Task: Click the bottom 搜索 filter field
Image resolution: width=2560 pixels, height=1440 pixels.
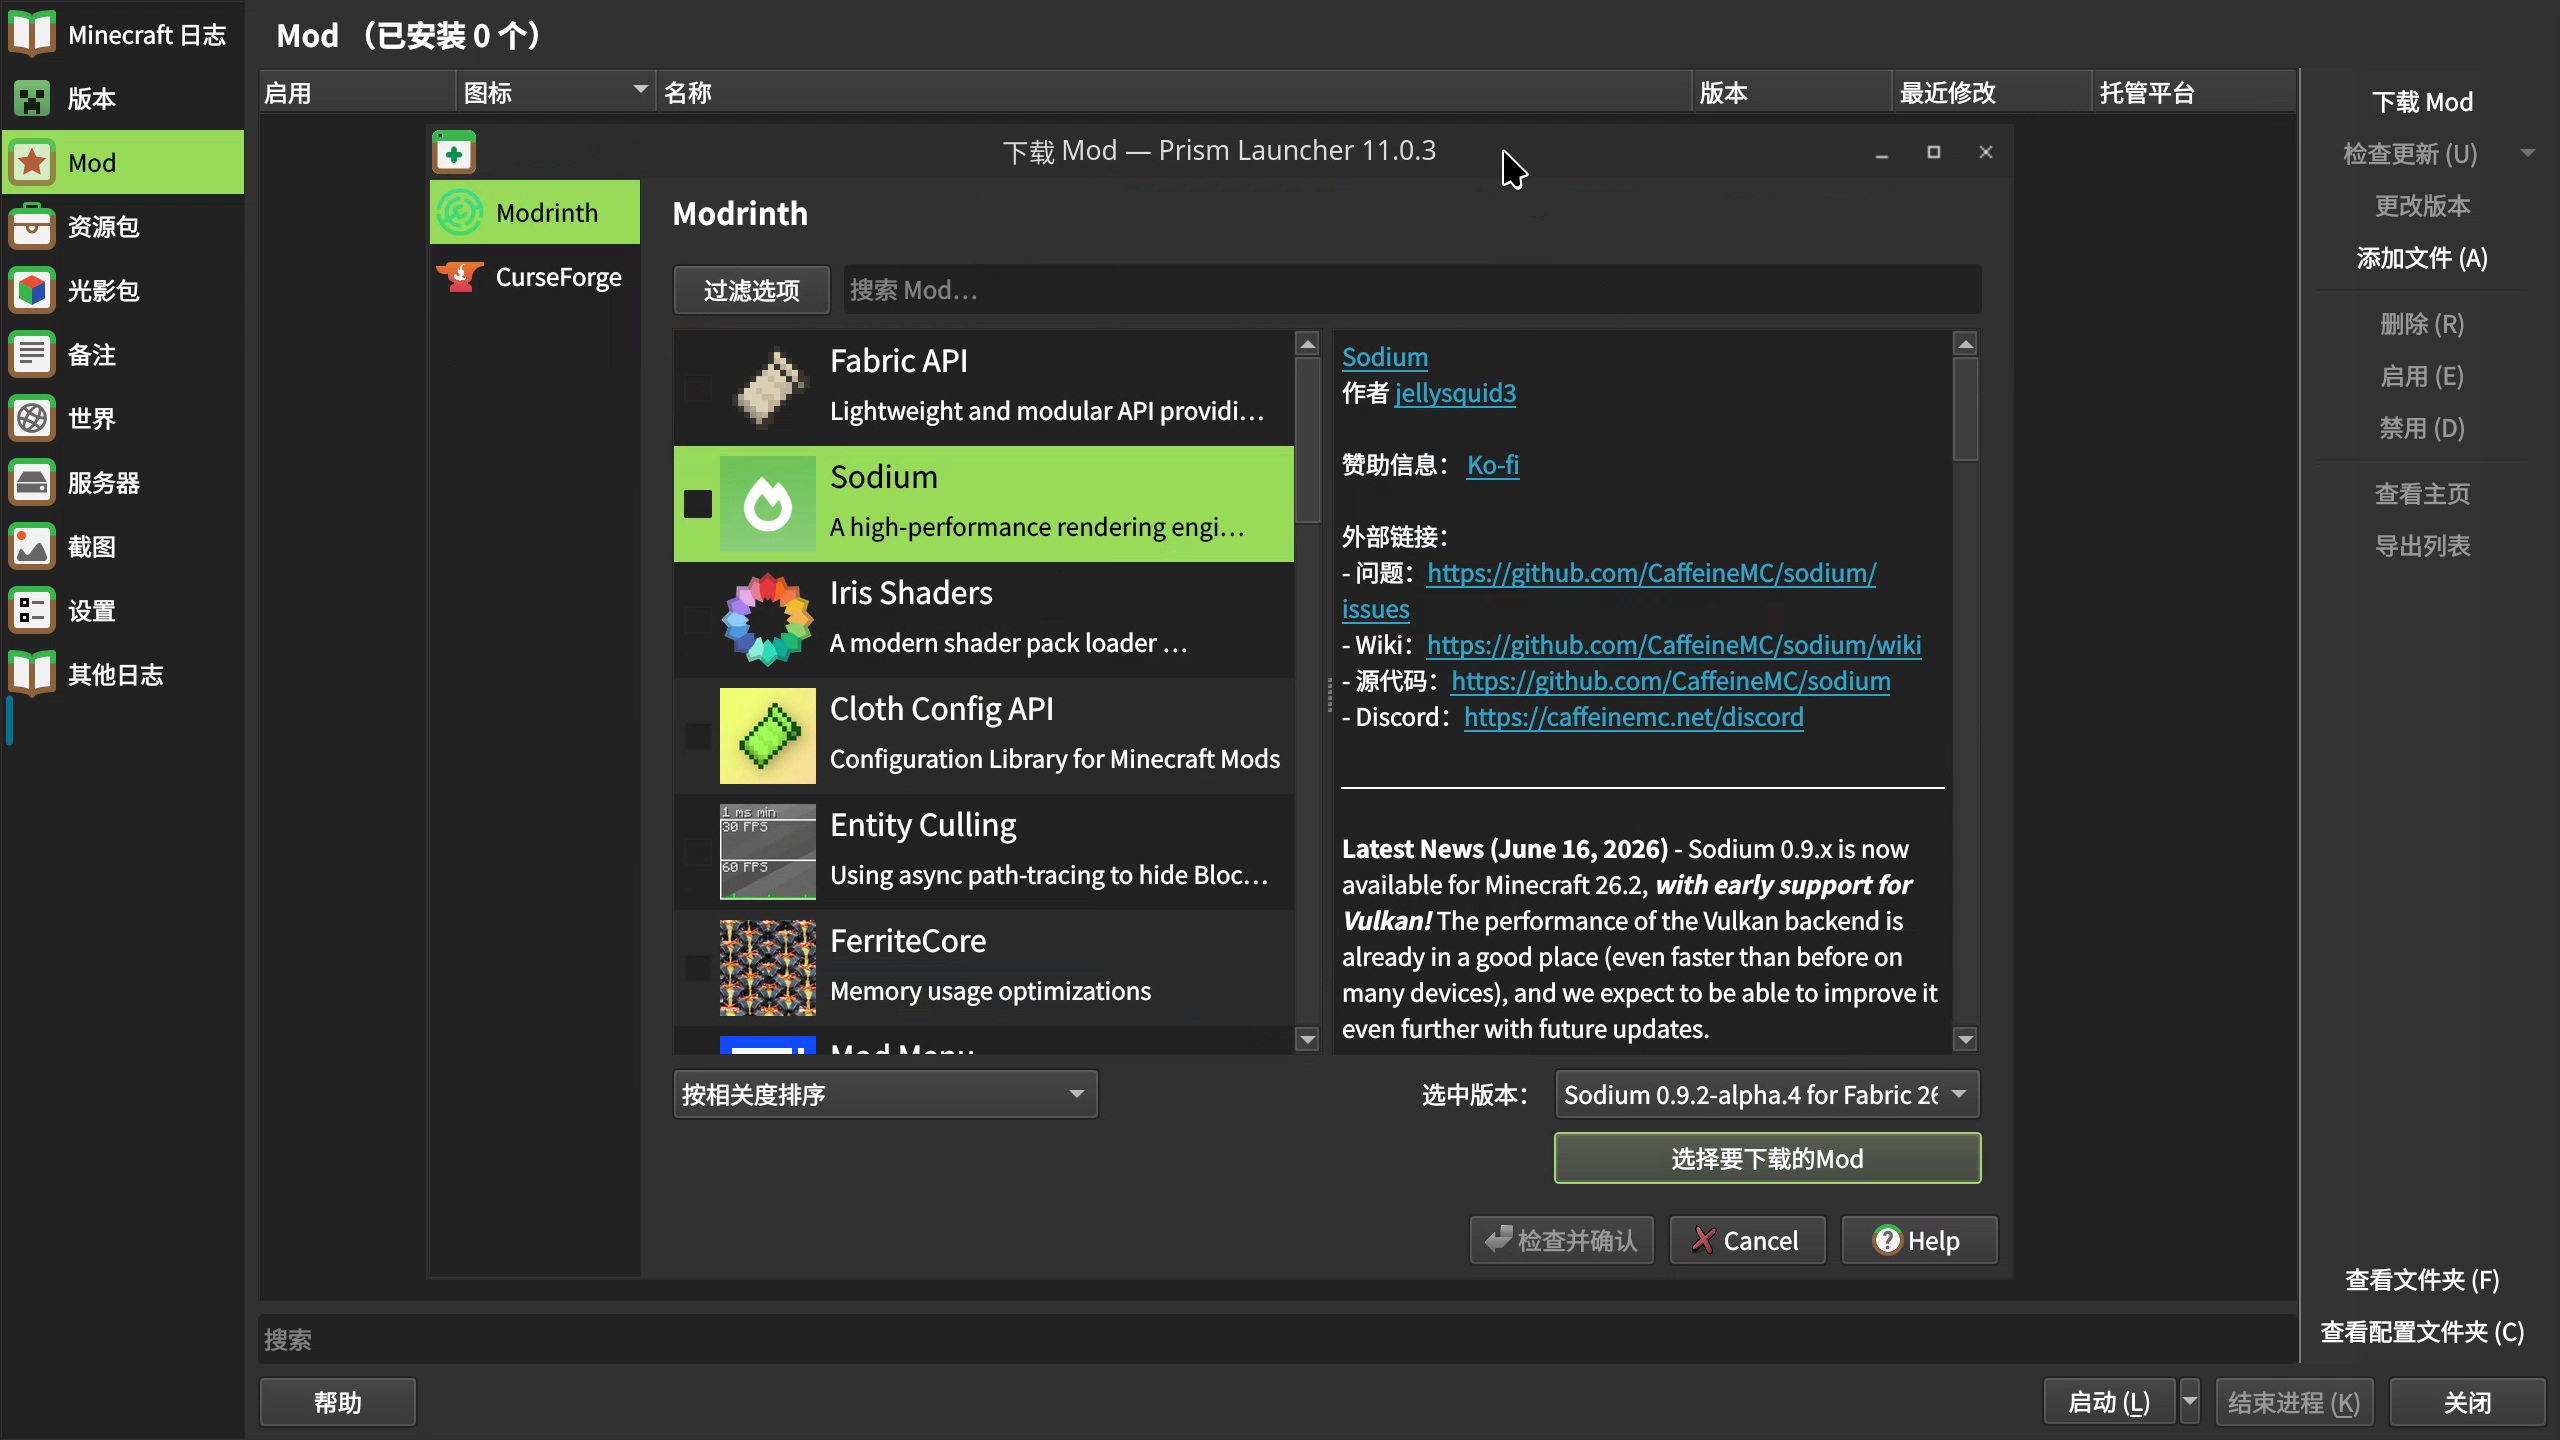Action: click(1278, 1339)
